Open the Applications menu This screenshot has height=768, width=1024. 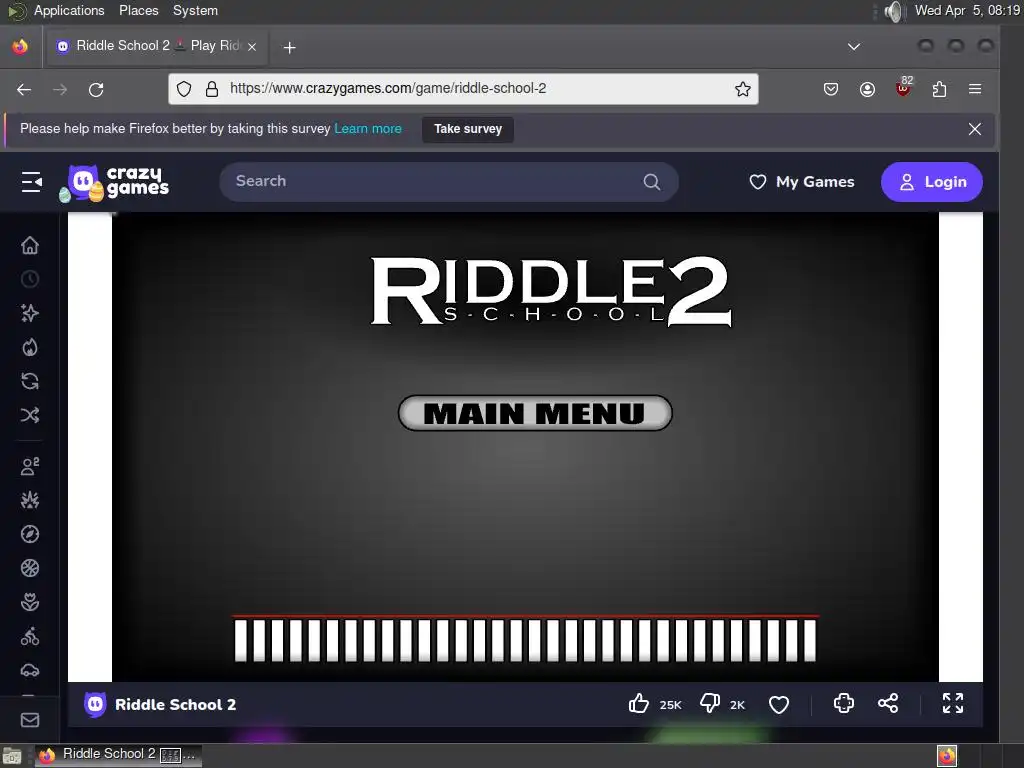(x=69, y=10)
